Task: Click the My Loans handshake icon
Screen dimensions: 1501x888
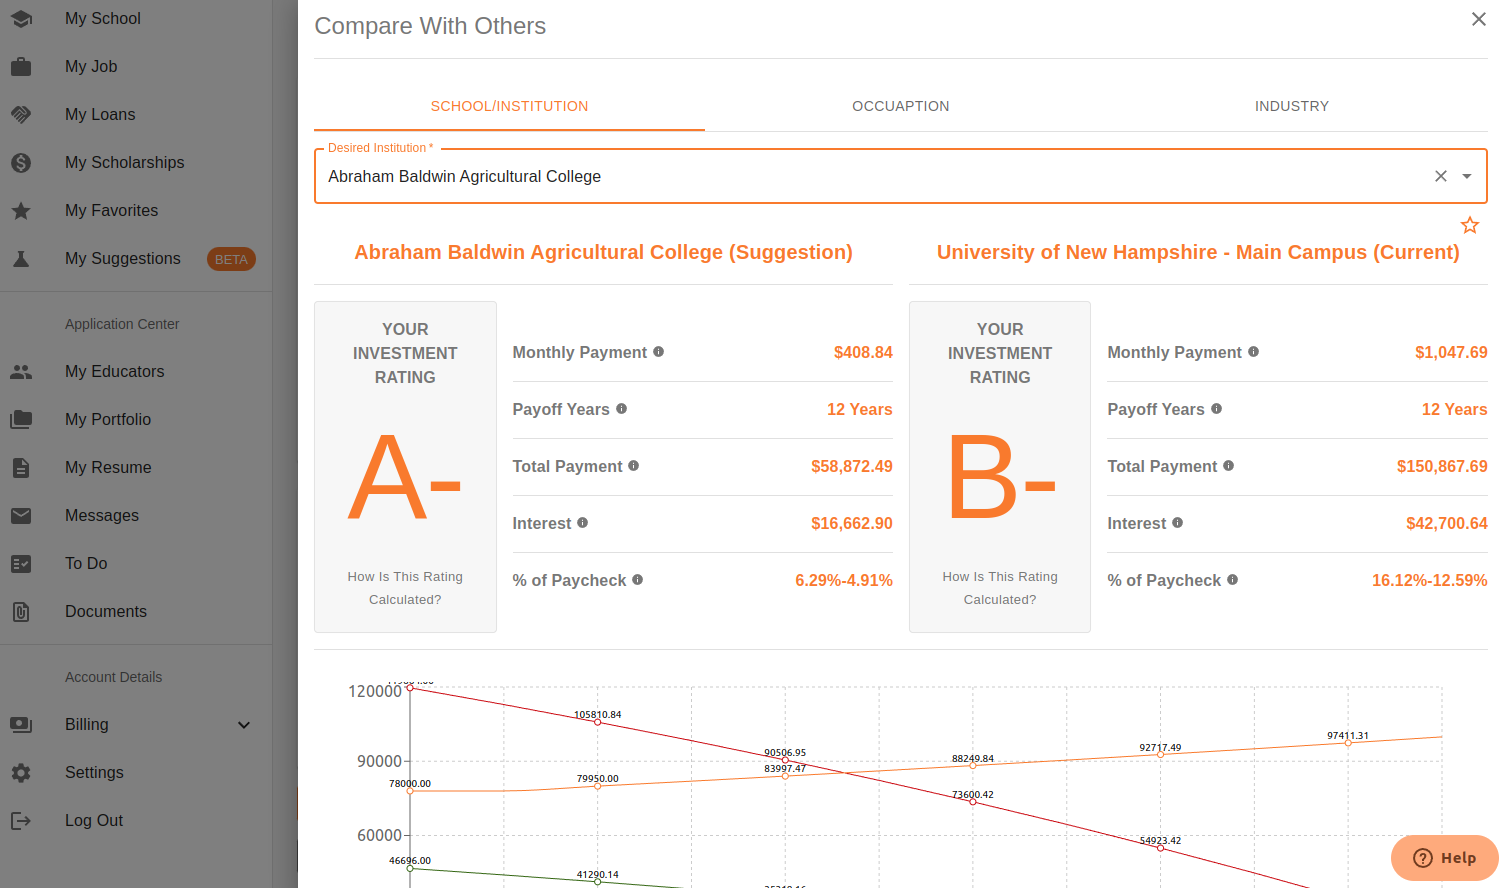Action: (21, 115)
